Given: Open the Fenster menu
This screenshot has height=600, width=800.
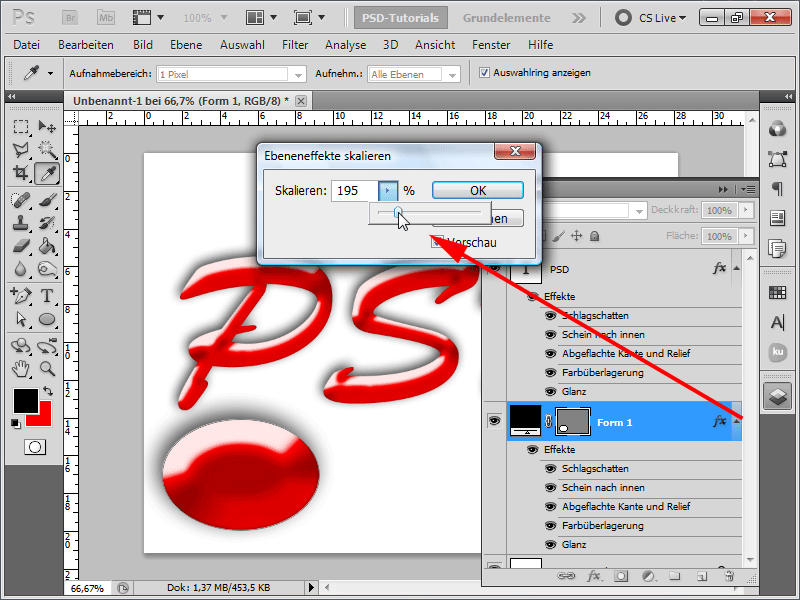Looking at the screenshot, I should tap(491, 45).
